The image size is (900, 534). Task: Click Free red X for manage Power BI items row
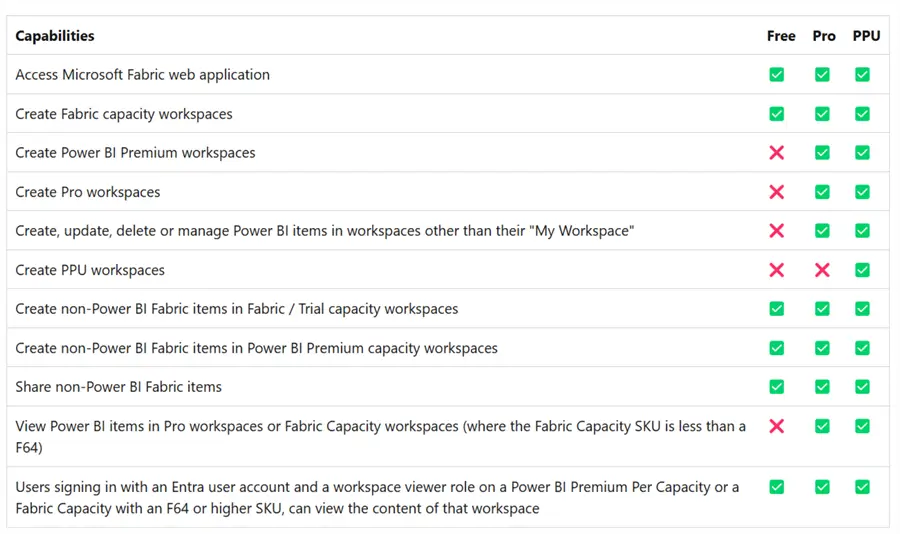(x=776, y=231)
